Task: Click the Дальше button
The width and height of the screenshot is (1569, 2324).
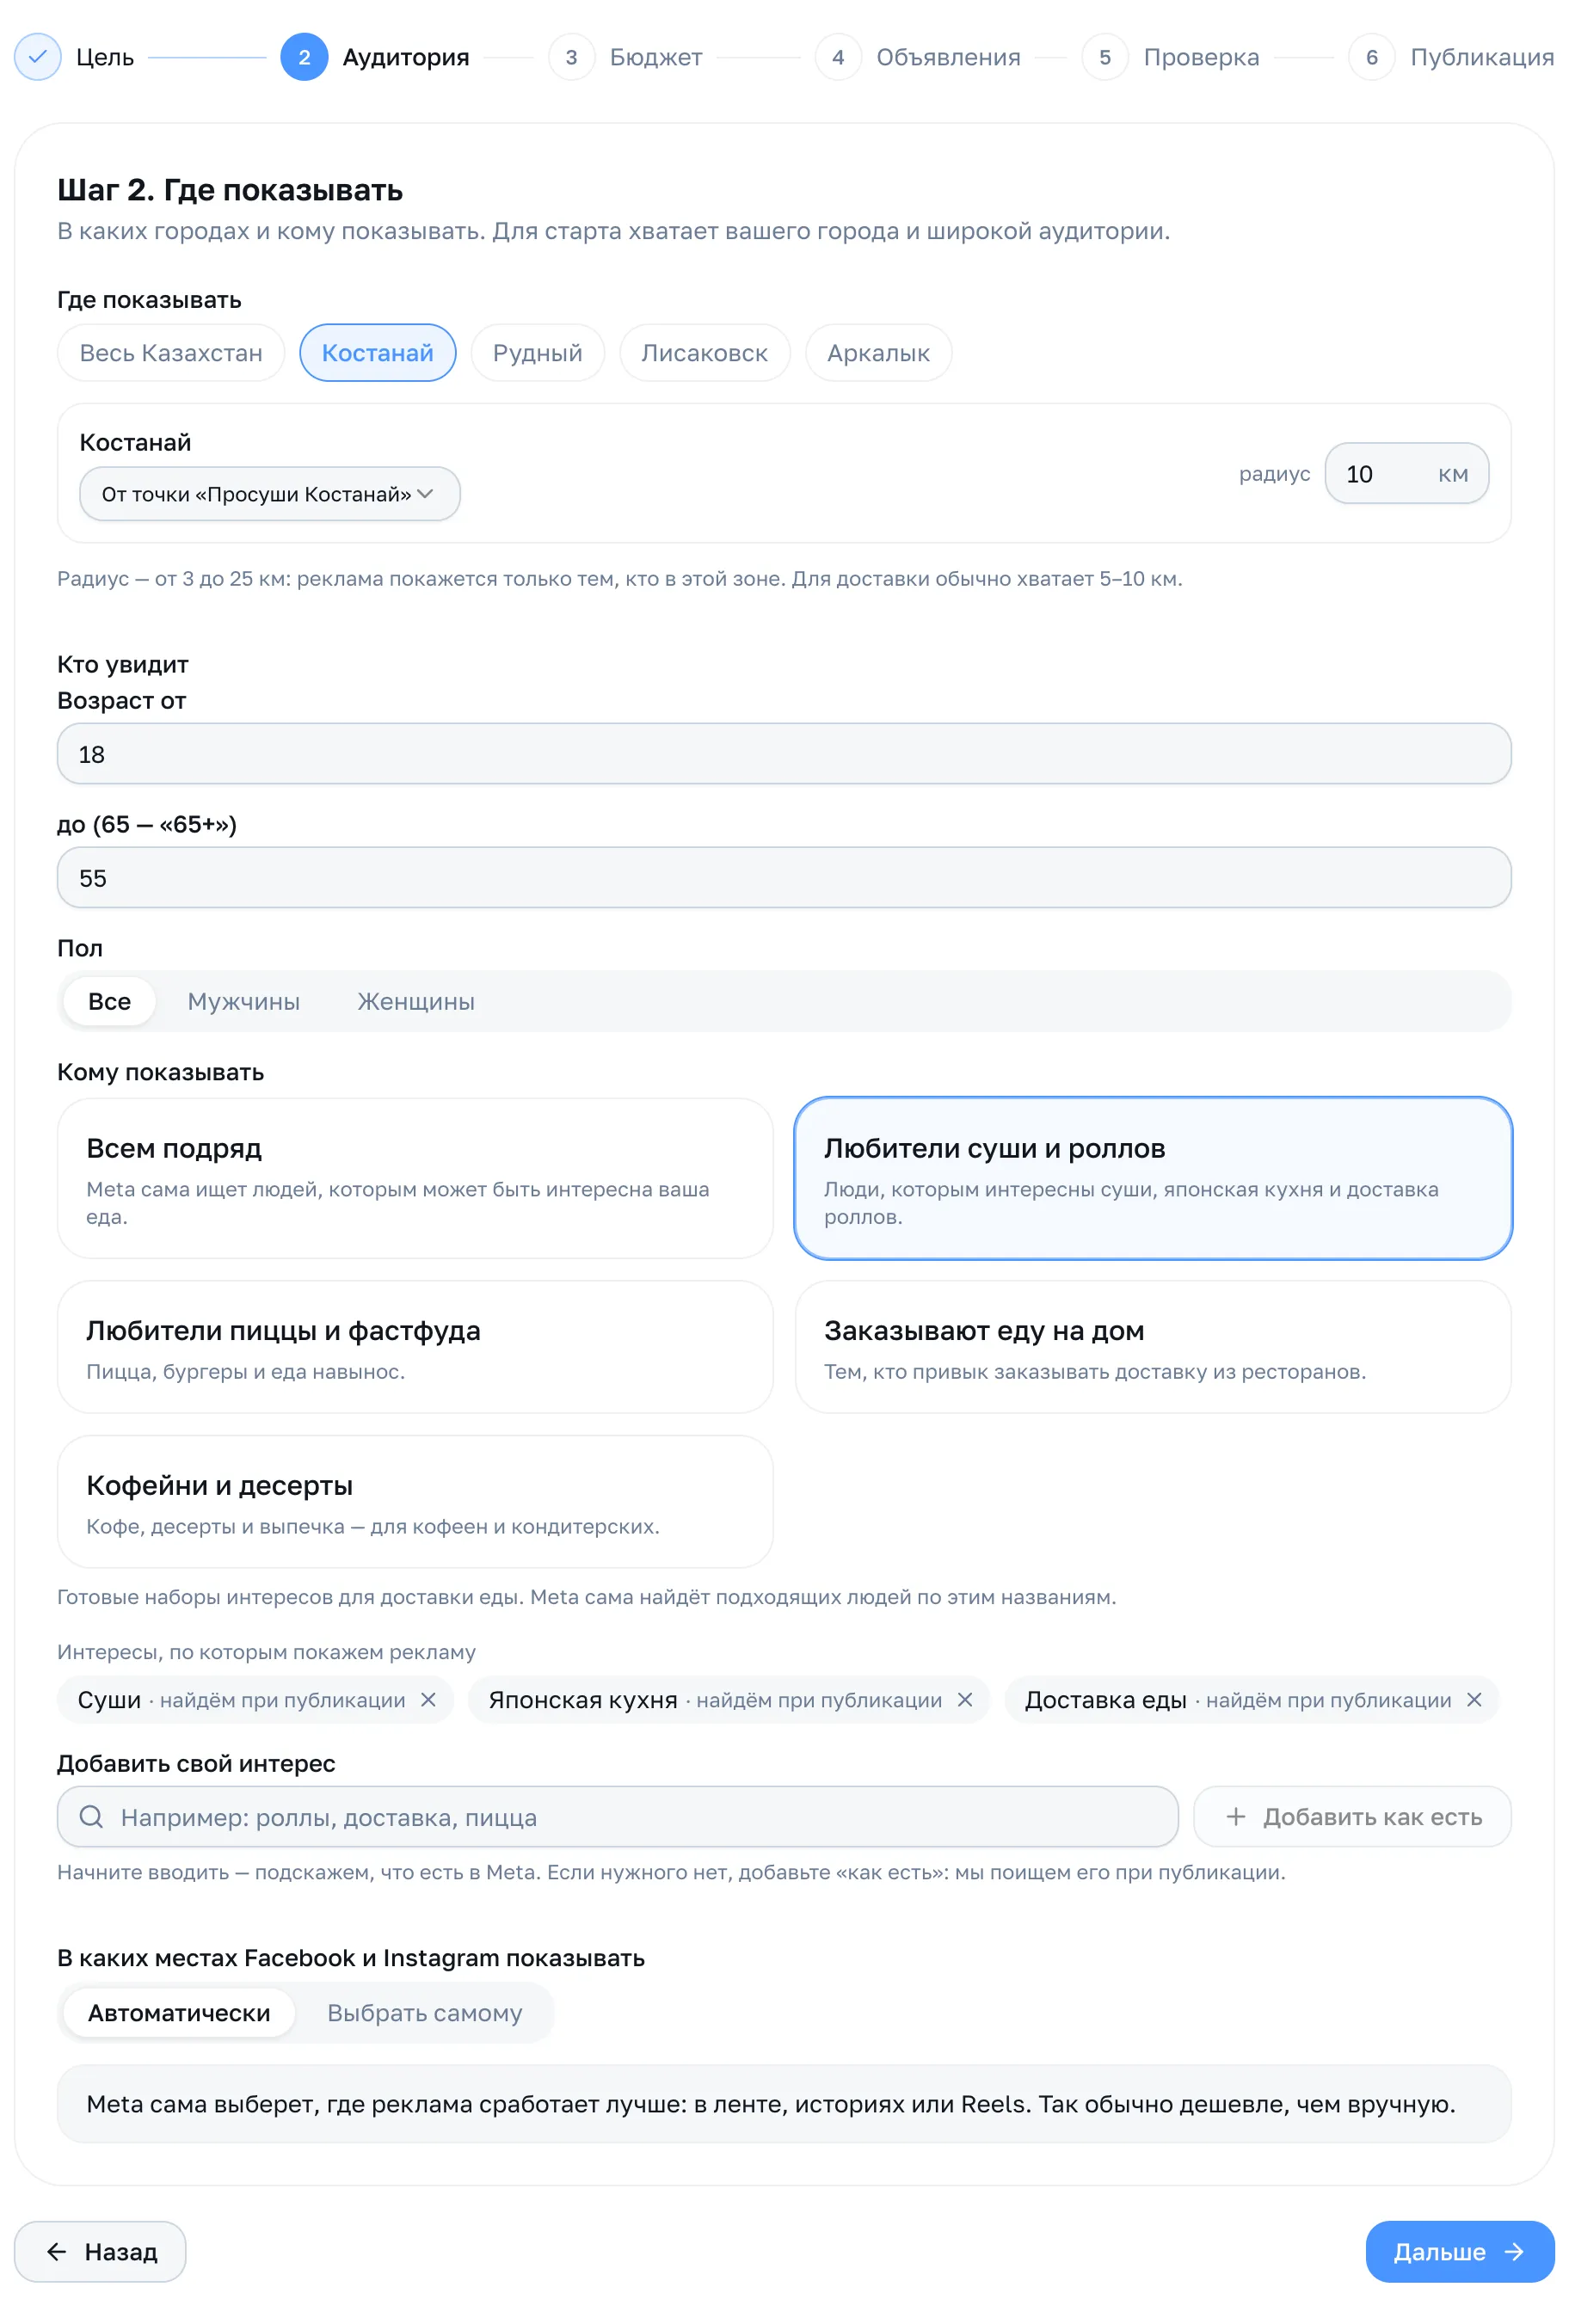Action: pos(1460,2252)
